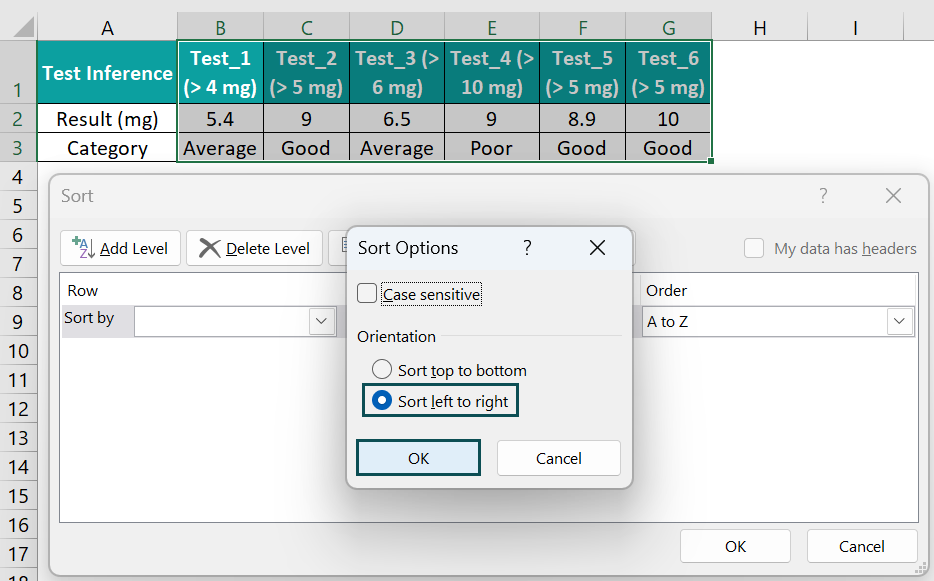Click the Poor category cell
Viewport: 934px width, 581px height.
[x=492, y=147]
